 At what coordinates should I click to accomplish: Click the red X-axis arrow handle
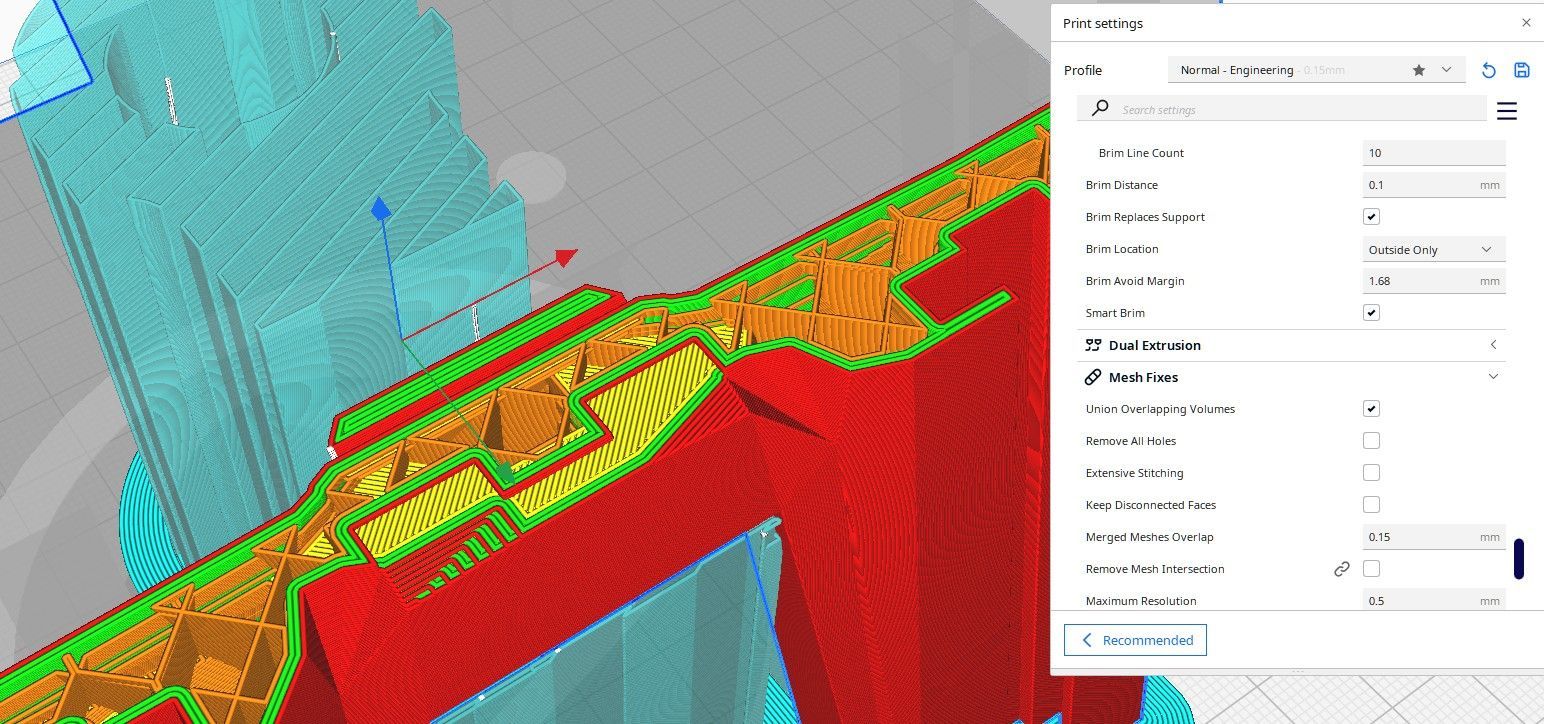pyautogui.click(x=566, y=258)
